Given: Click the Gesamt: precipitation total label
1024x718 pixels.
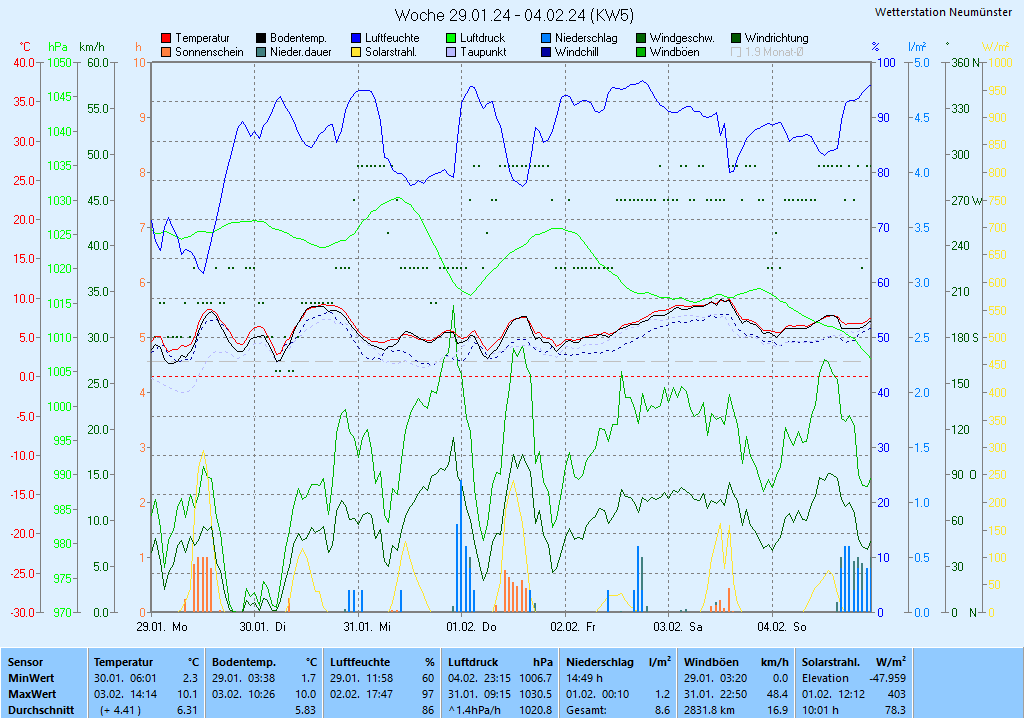Looking at the screenshot, I should [x=586, y=710].
